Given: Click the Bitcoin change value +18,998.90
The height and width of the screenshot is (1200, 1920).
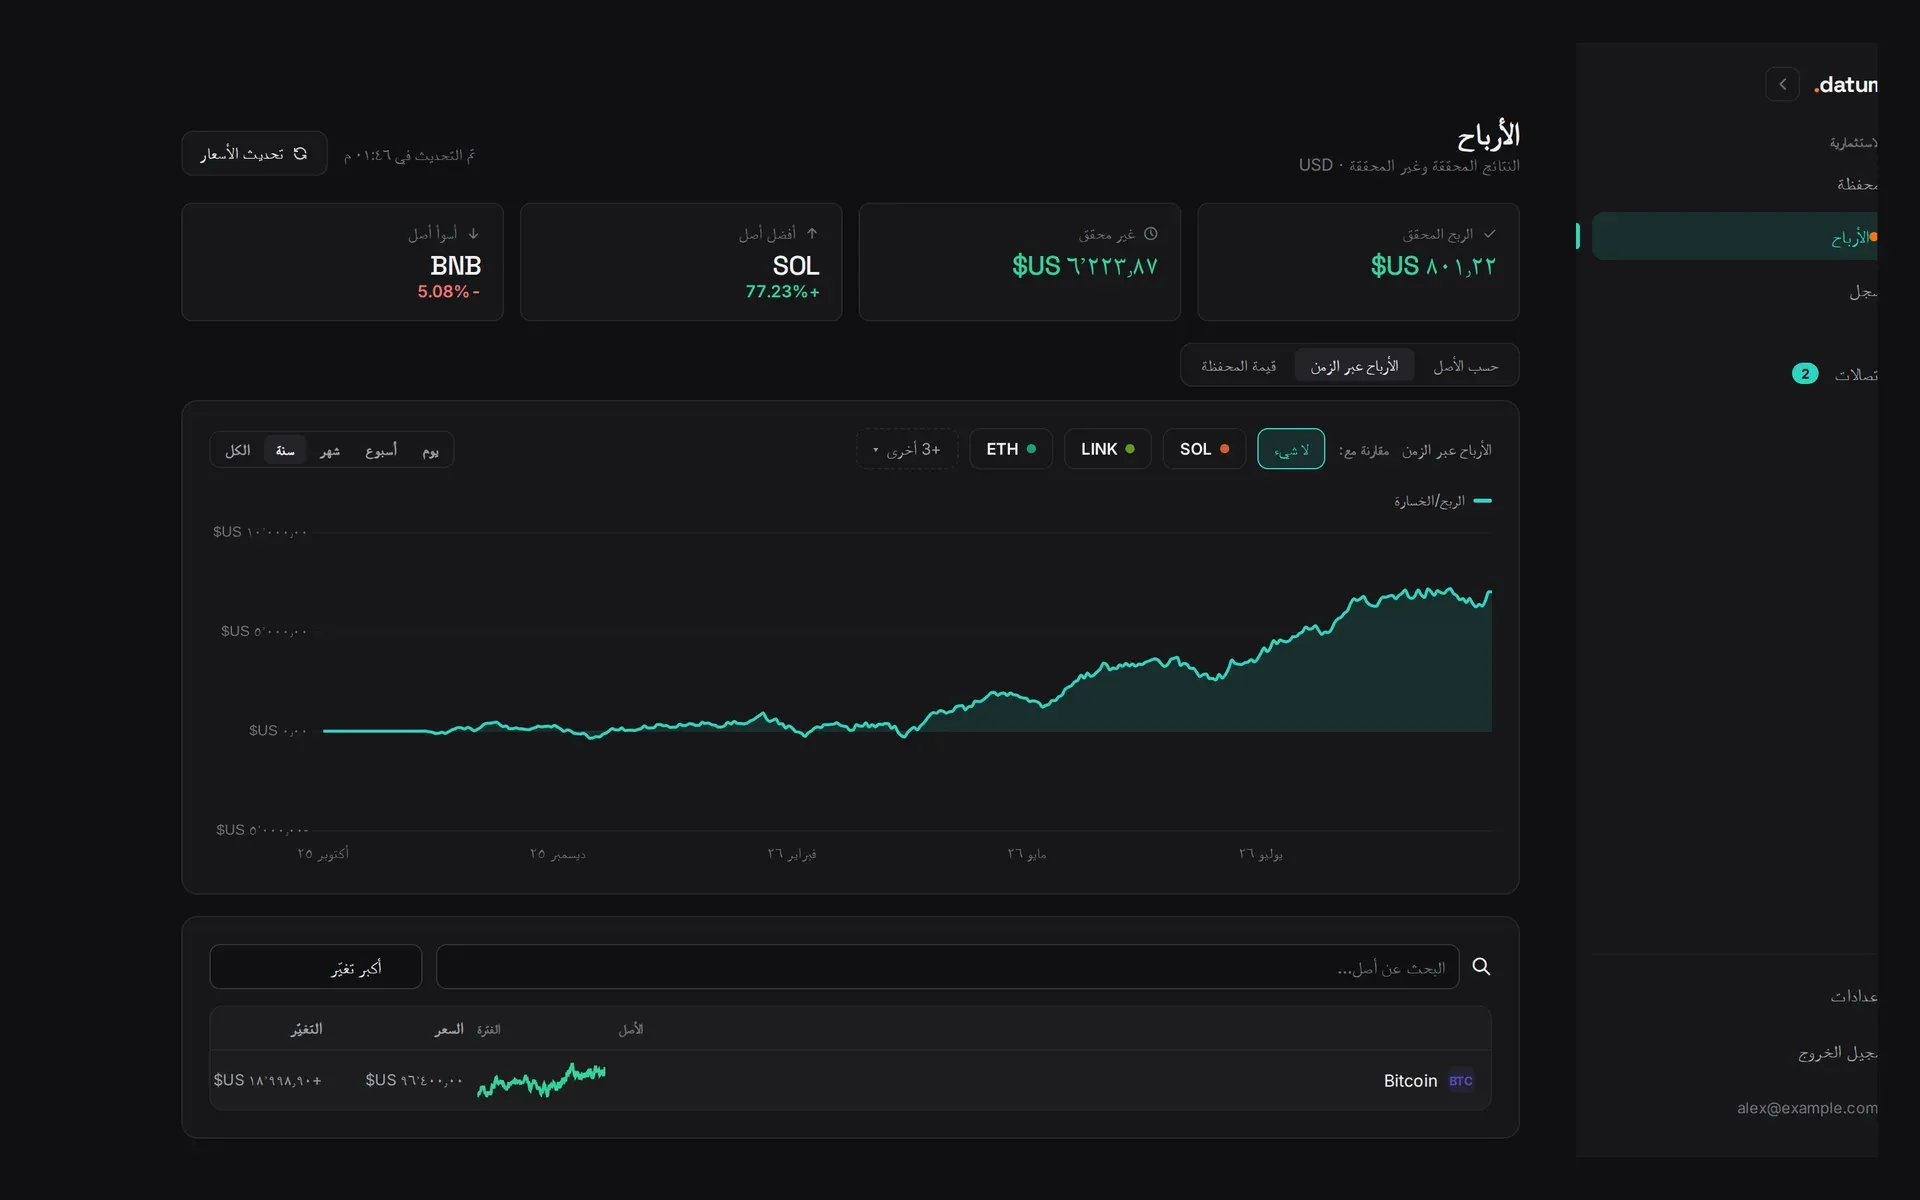Looking at the screenshot, I should click(268, 1080).
